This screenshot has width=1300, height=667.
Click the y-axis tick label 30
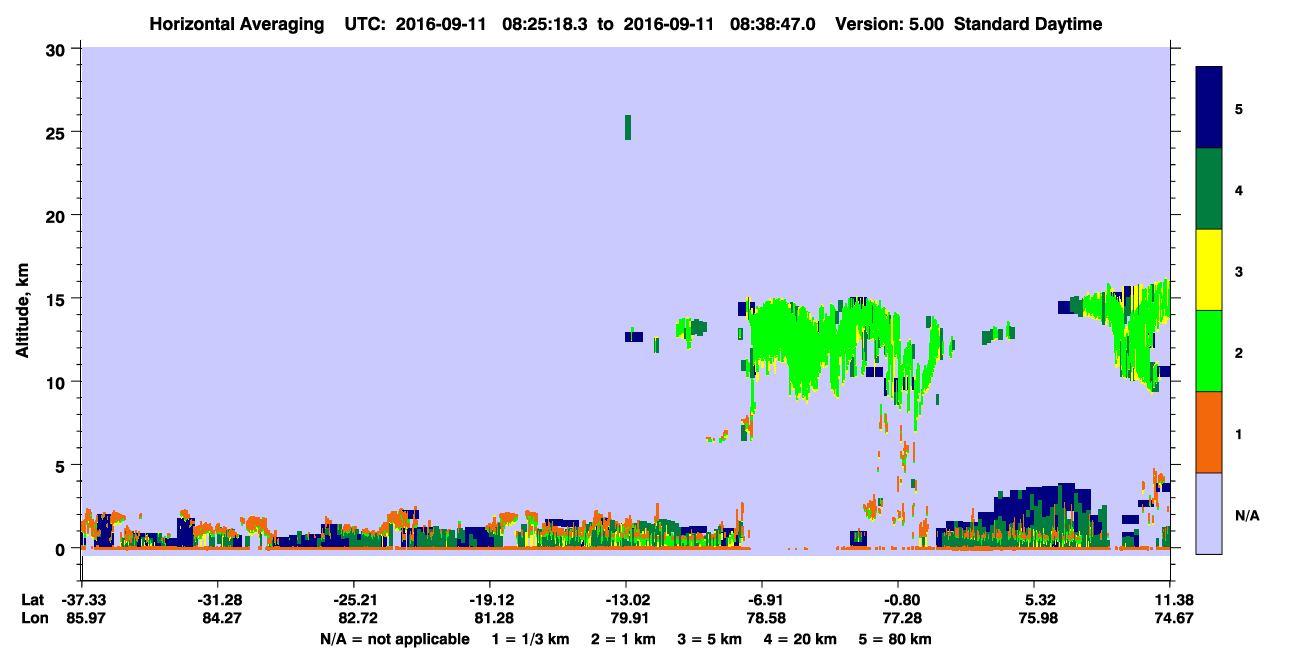(58, 49)
